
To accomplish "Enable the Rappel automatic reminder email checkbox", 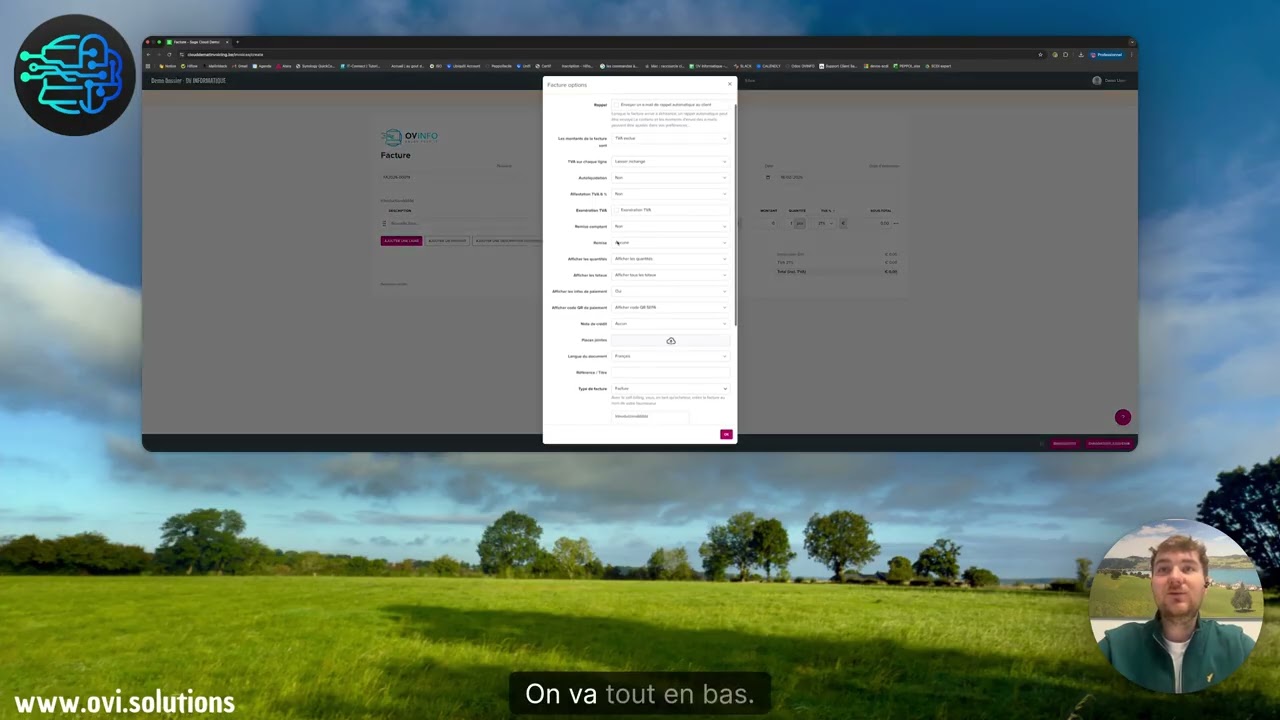I will [616, 104].
